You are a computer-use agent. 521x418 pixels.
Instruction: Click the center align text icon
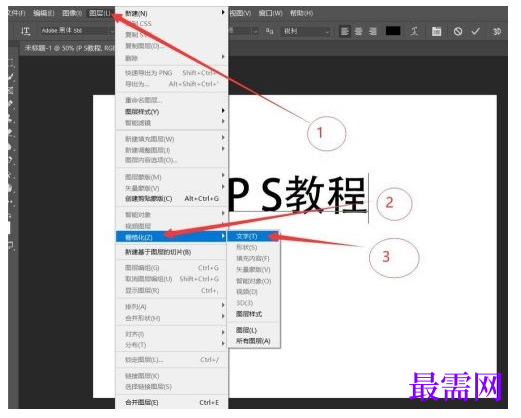tap(359, 31)
